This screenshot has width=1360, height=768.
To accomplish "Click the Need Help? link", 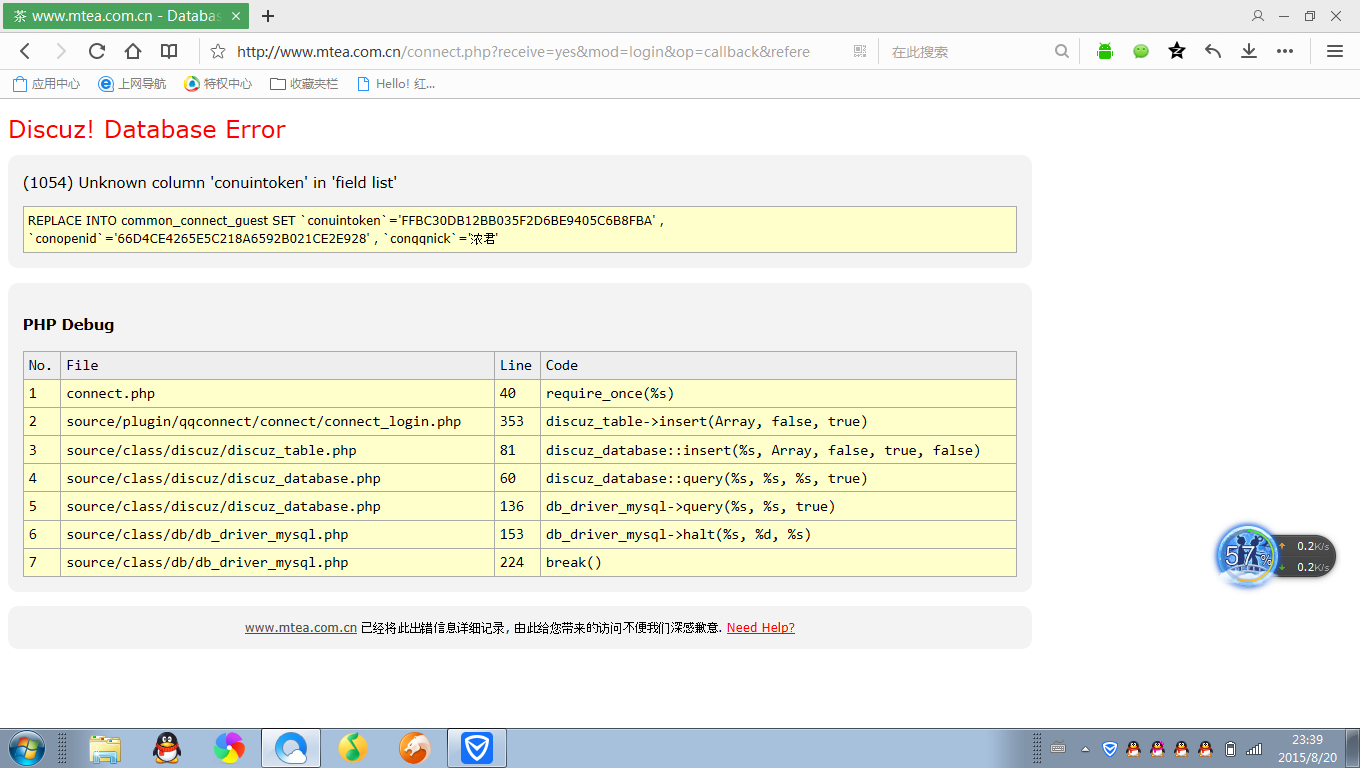I will pos(761,628).
